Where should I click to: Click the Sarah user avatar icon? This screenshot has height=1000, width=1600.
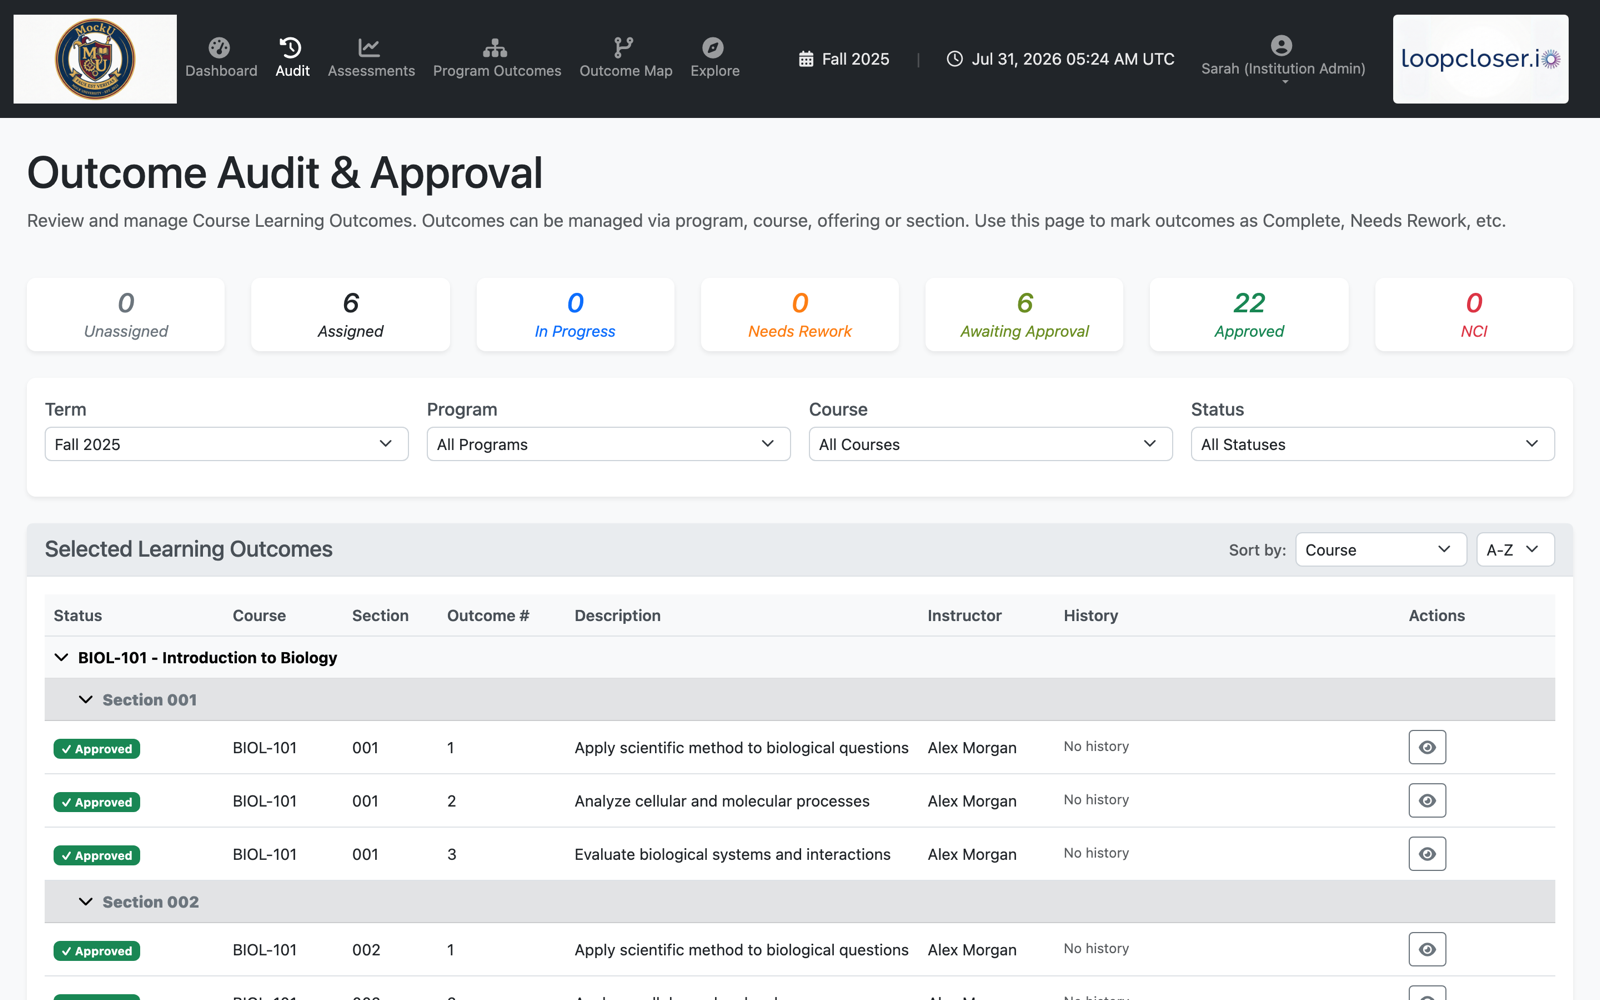click(x=1282, y=45)
